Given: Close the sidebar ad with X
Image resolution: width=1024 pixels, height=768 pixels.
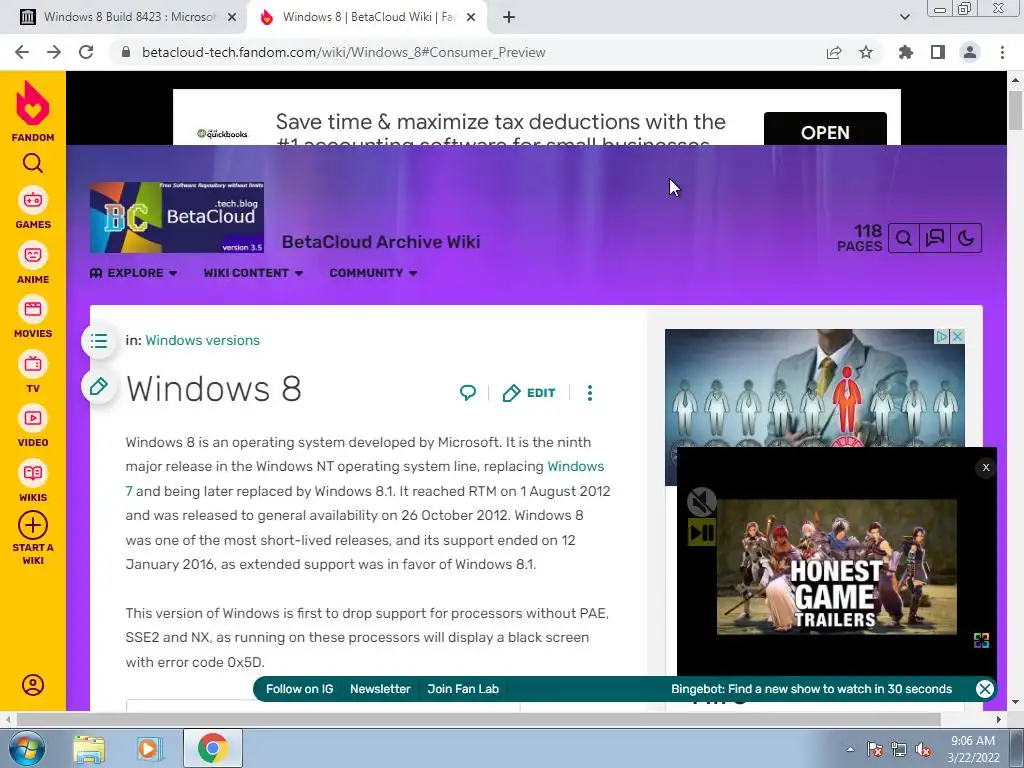Looking at the screenshot, I should [957, 336].
